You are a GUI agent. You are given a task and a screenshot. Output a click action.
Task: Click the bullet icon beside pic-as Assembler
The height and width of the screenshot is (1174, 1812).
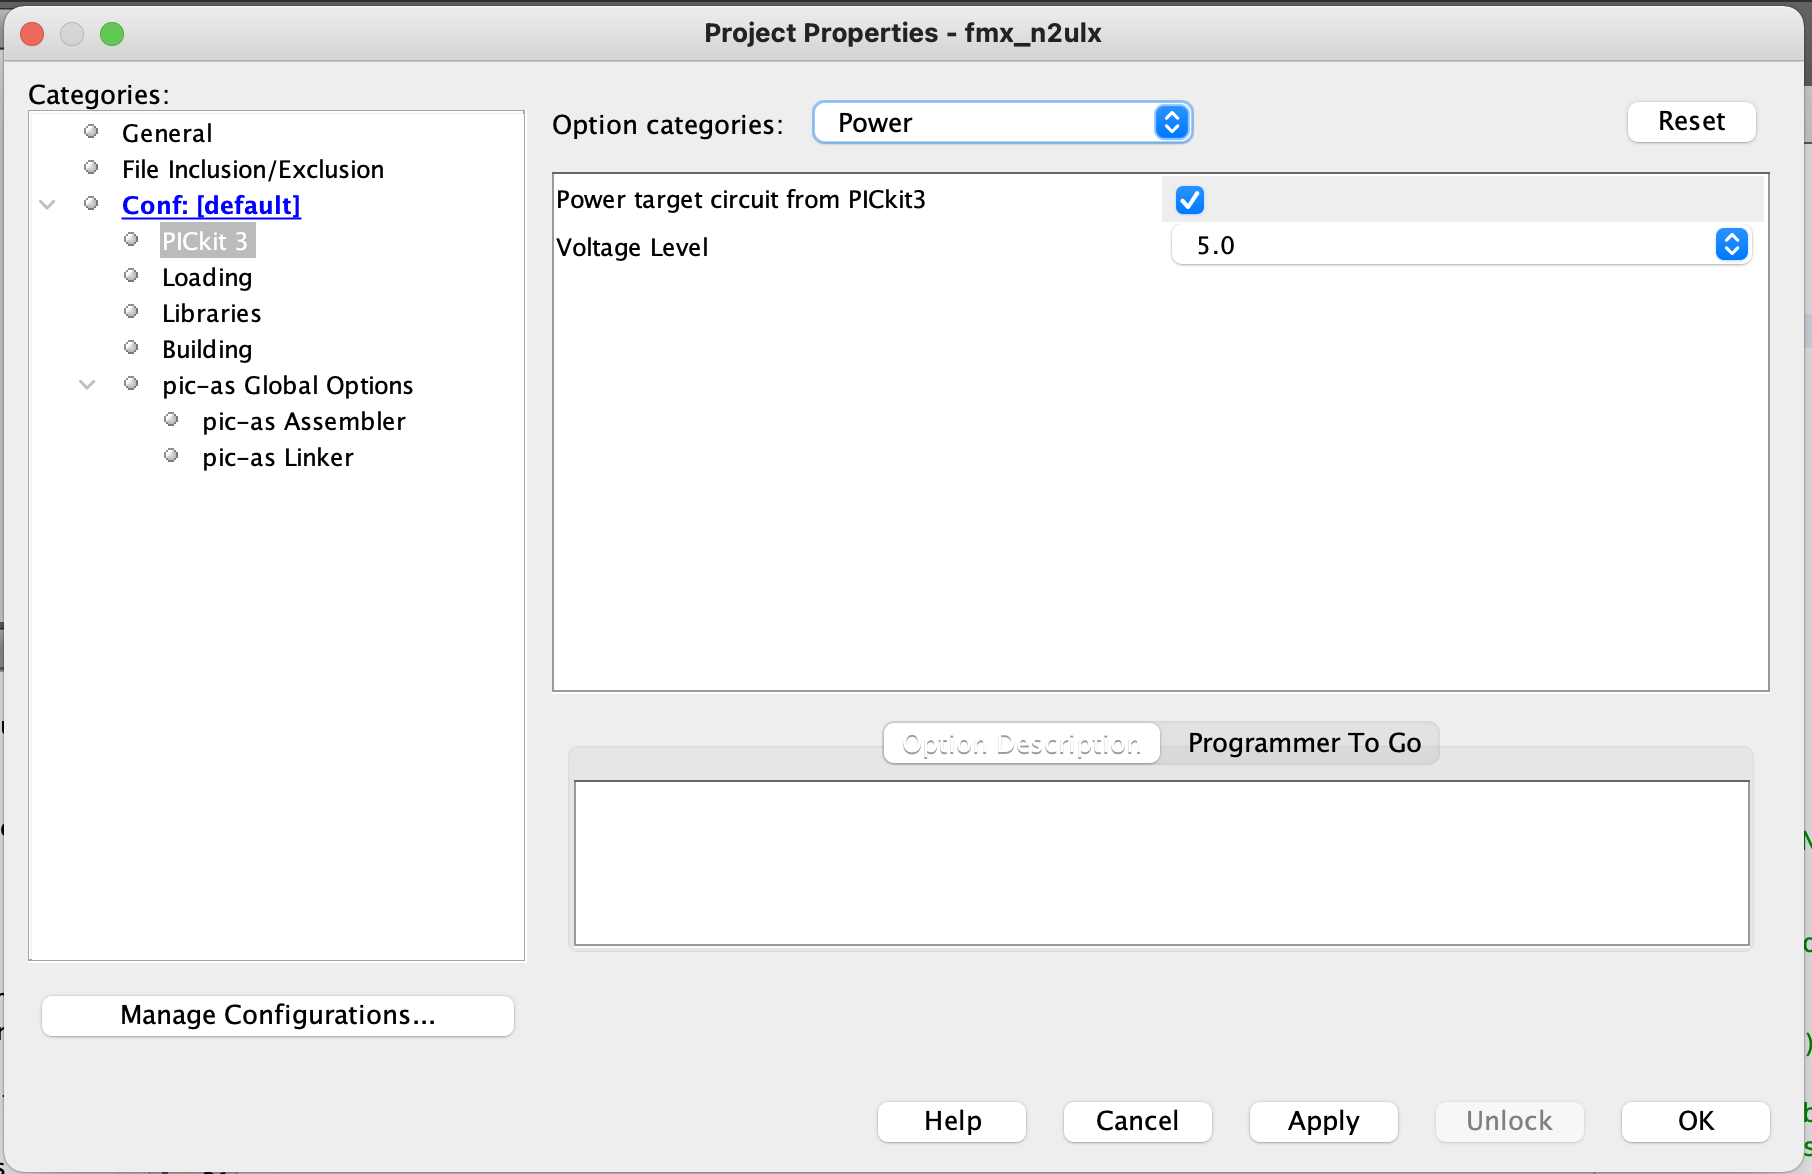pyautogui.click(x=171, y=420)
